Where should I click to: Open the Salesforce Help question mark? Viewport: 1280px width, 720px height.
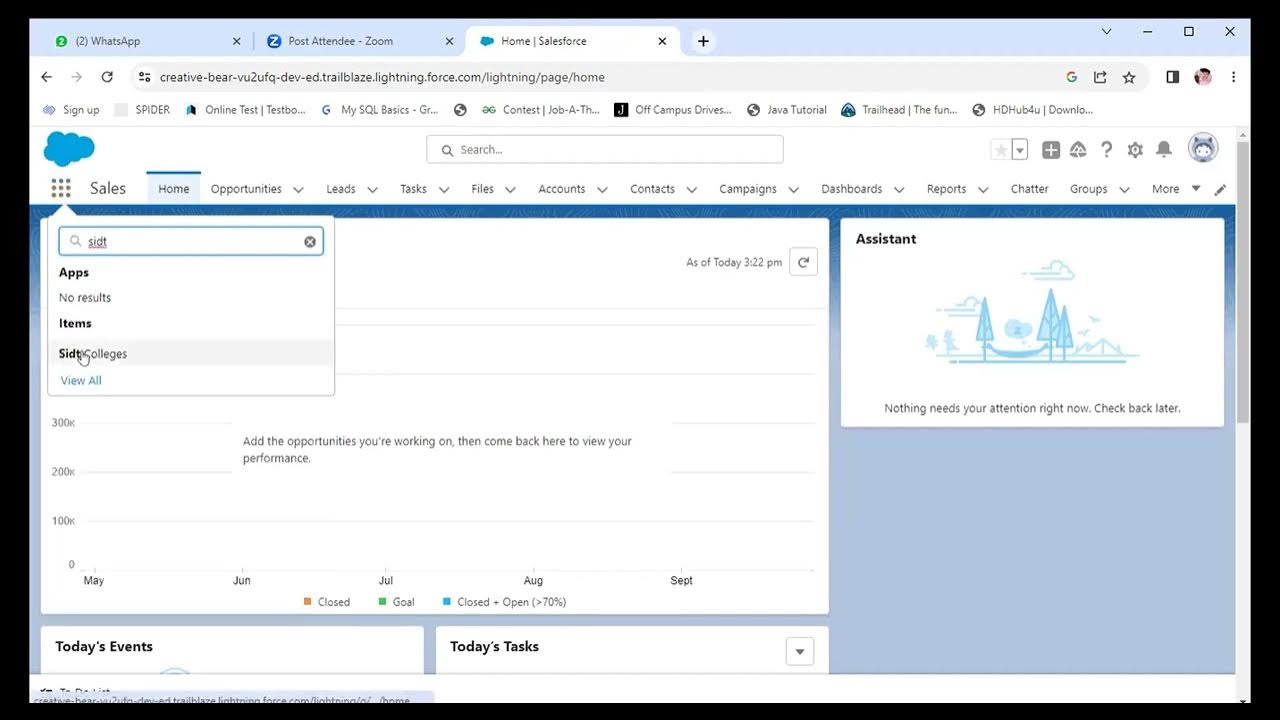click(x=1106, y=150)
